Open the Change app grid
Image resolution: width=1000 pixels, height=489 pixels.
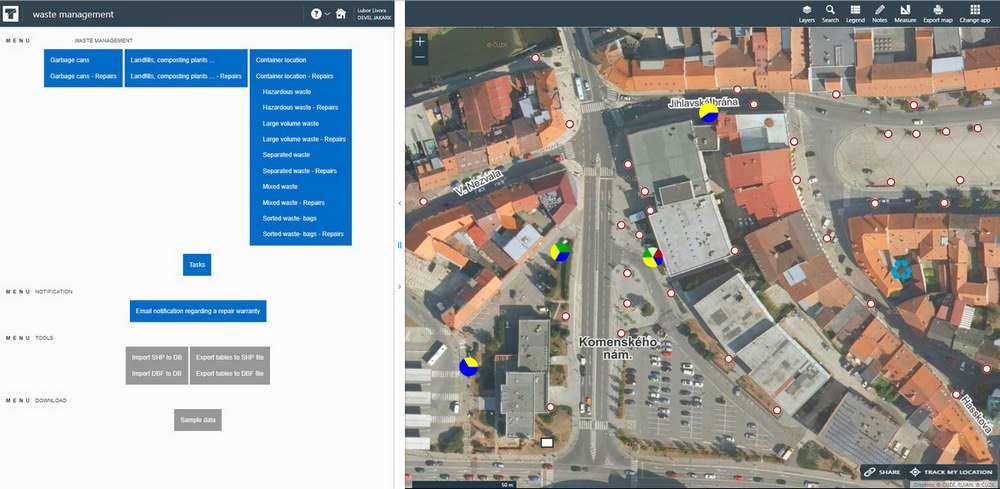[x=974, y=13]
